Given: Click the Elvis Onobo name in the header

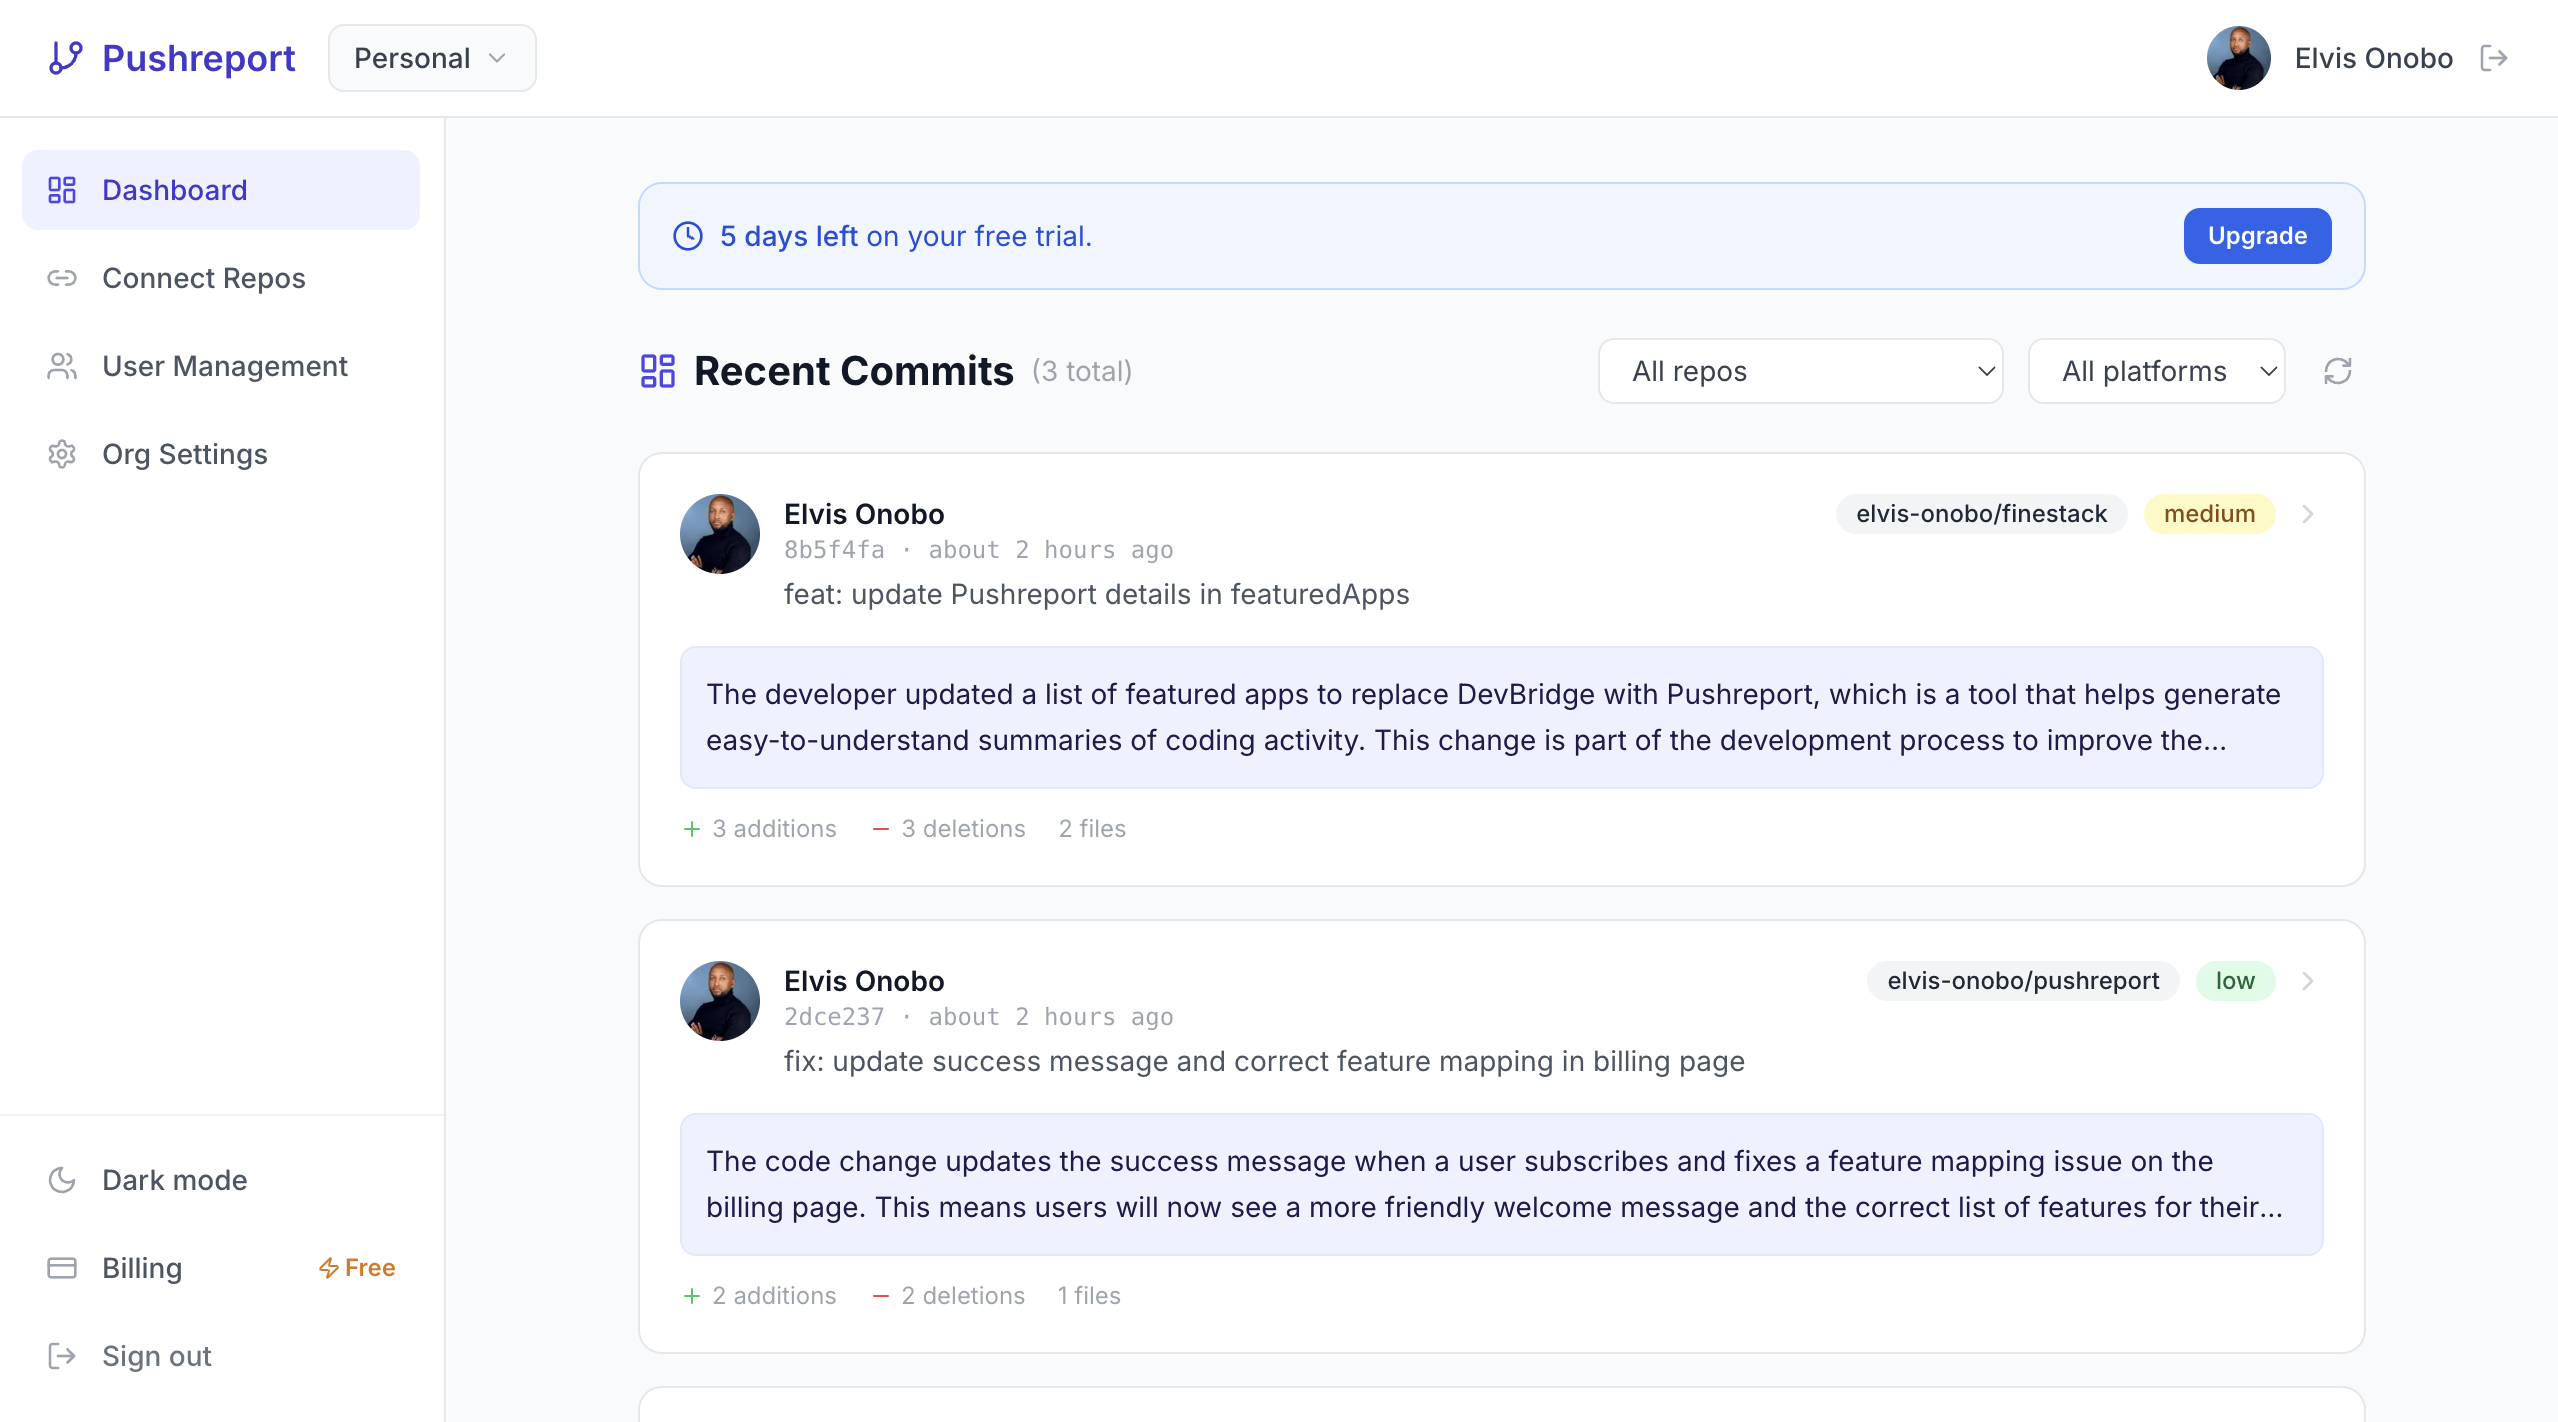Looking at the screenshot, I should pos(2373,58).
